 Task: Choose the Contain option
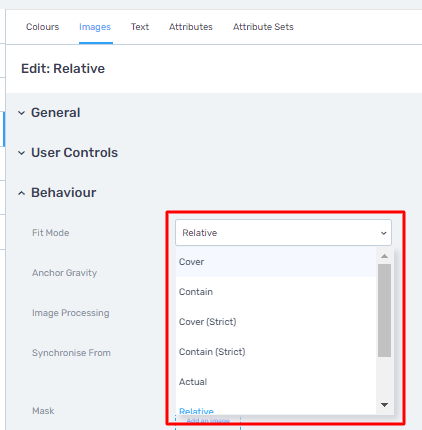coord(276,292)
